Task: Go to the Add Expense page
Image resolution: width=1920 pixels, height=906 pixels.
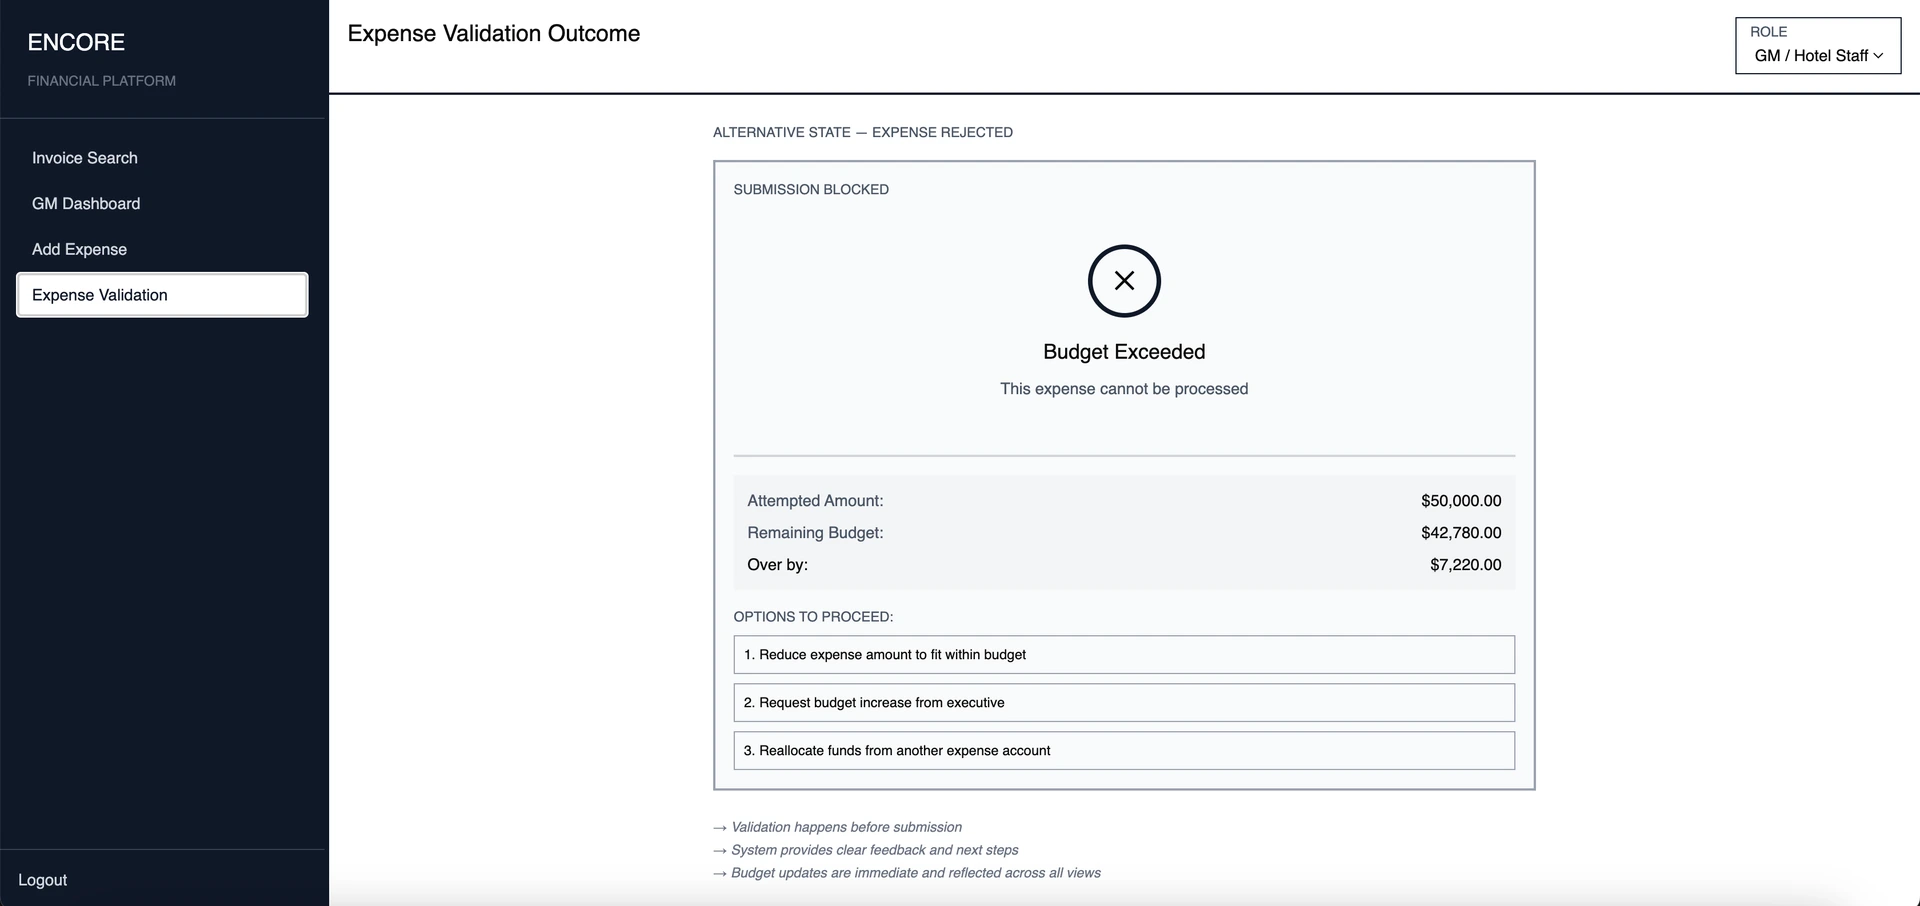Action: (79, 249)
